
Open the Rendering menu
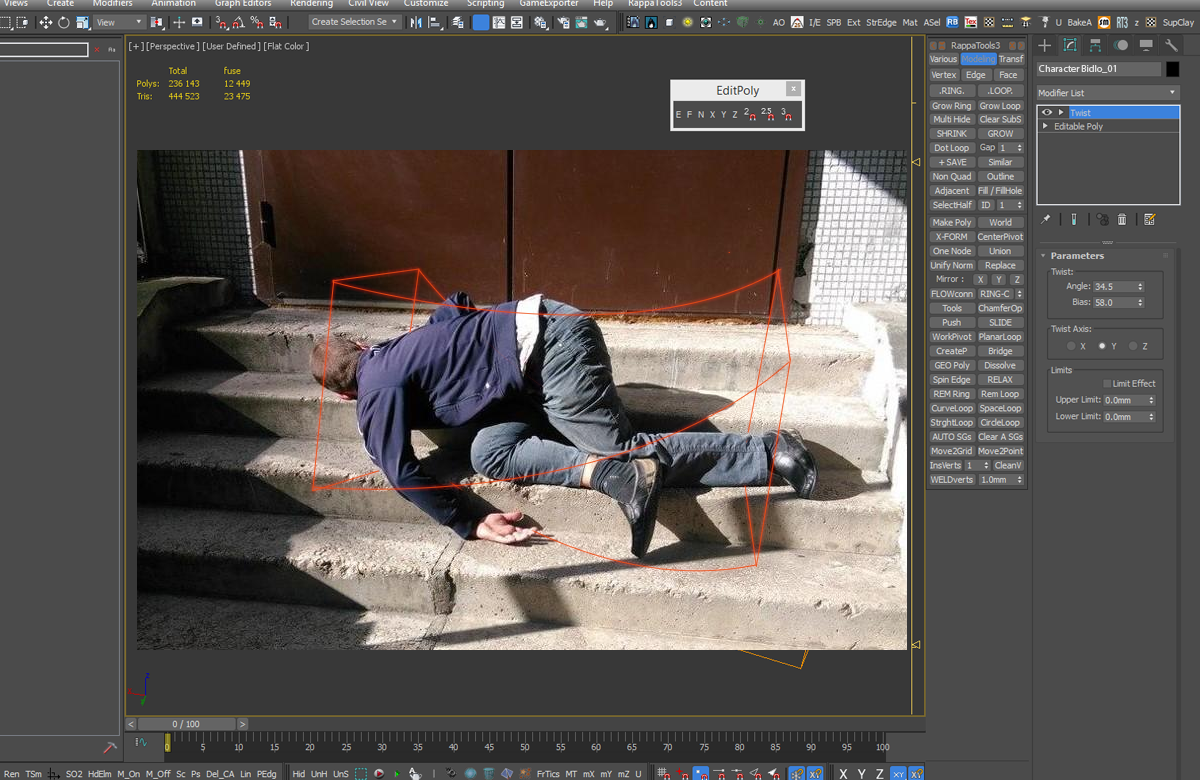311,4
